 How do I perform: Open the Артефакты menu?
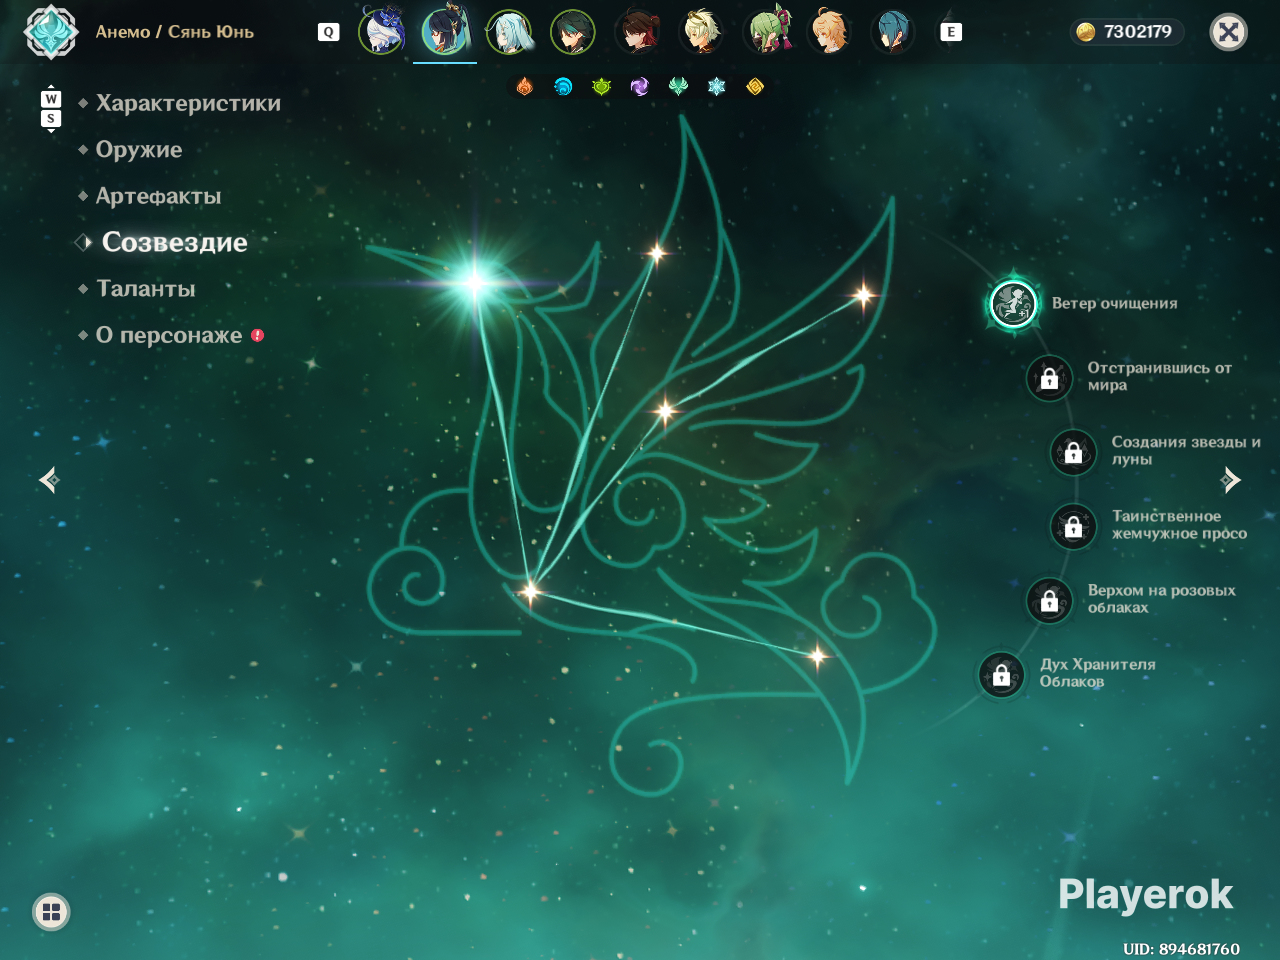tap(158, 196)
